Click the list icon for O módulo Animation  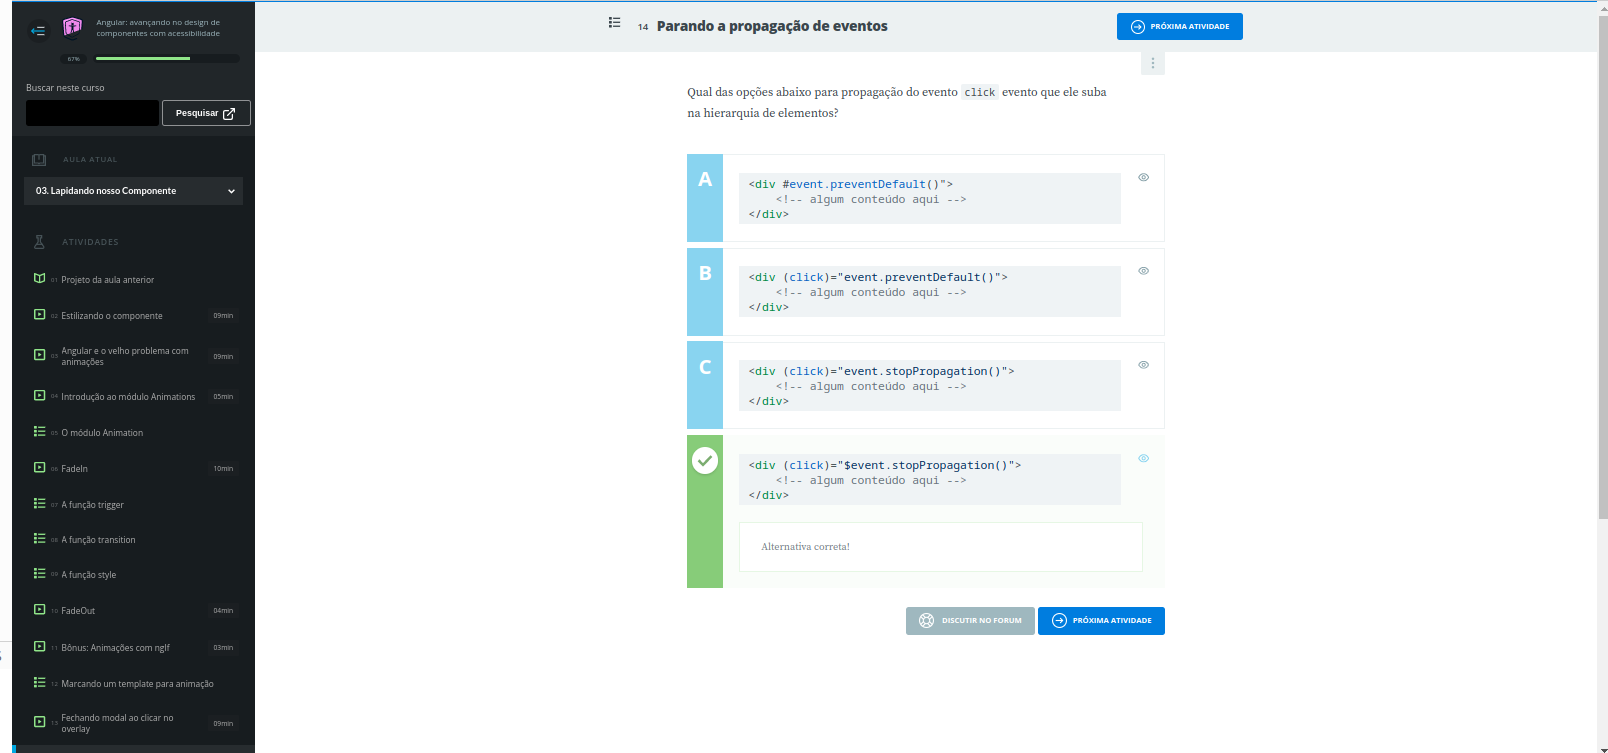click(x=39, y=432)
